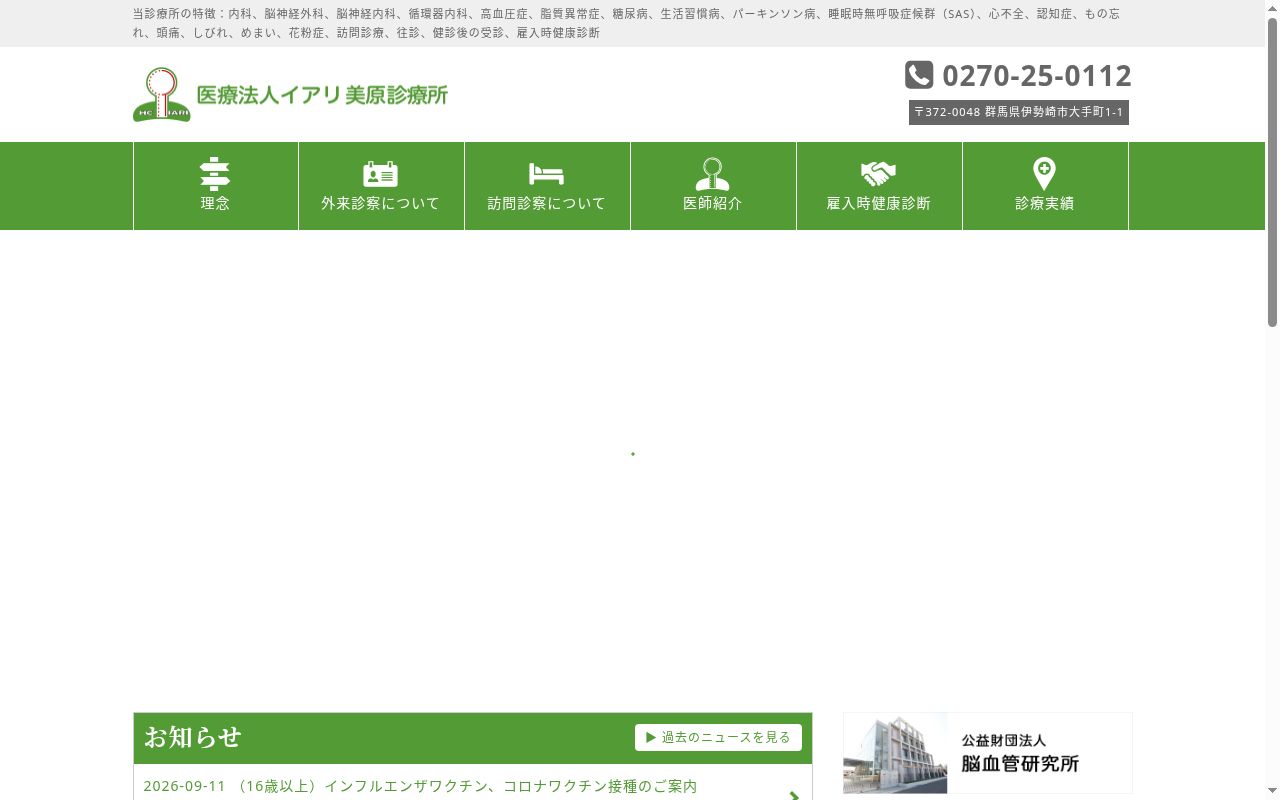Open the 脳血管研究所 banner
The image size is (1280, 800).
click(988, 753)
